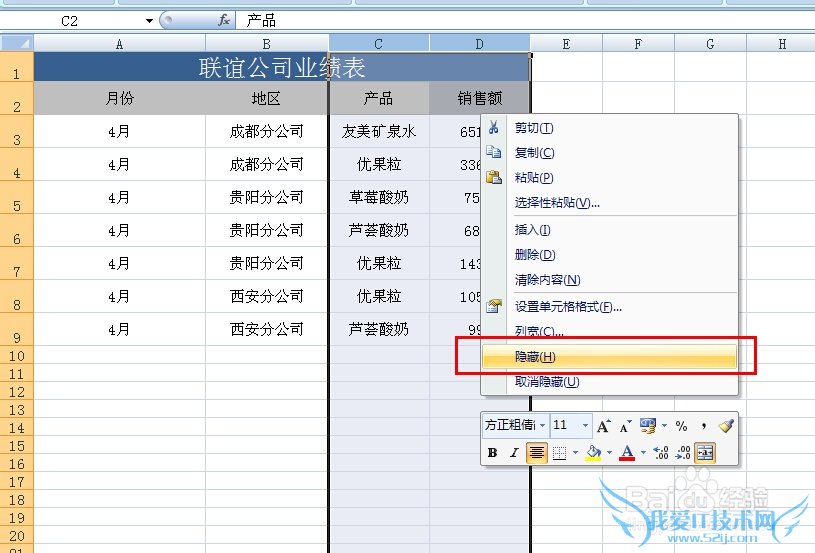The height and width of the screenshot is (553, 815).
Task: Open the font name dropdown arrow
Action: point(543,426)
